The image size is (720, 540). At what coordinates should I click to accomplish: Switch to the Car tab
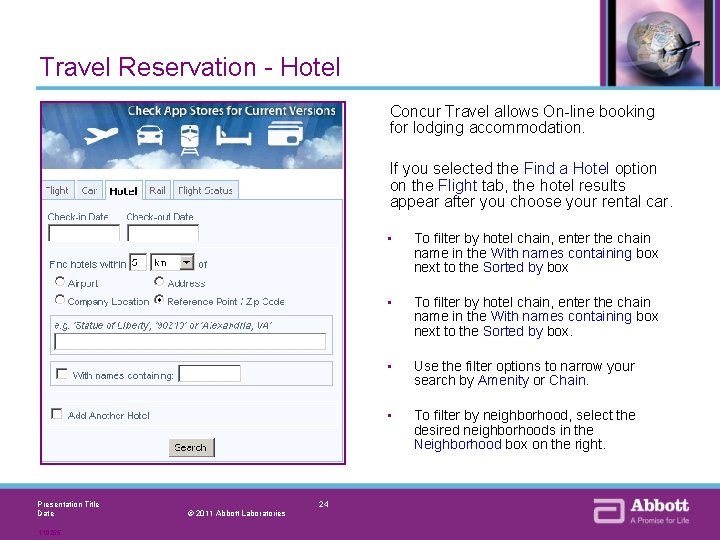pyautogui.click(x=89, y=190)
